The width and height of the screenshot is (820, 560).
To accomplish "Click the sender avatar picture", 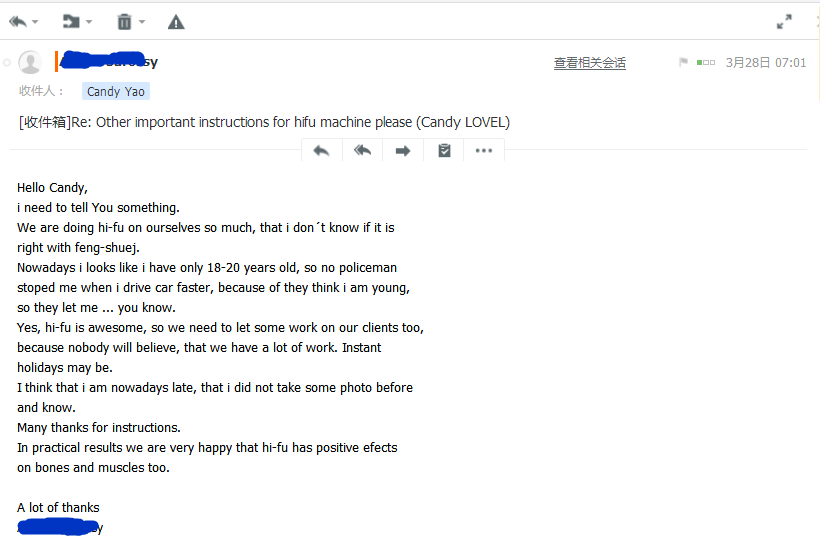I will 30,63.
